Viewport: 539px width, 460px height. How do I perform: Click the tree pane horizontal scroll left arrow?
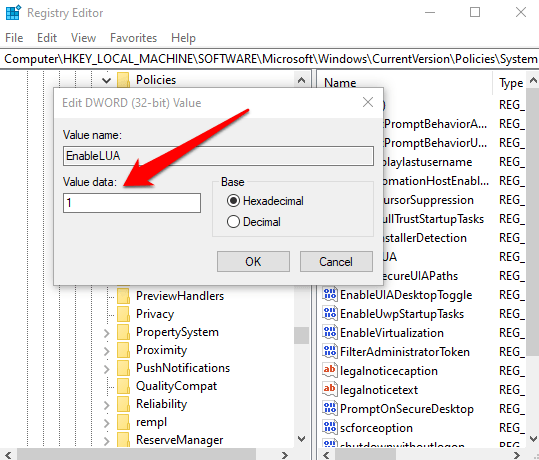tap(8, 455)
